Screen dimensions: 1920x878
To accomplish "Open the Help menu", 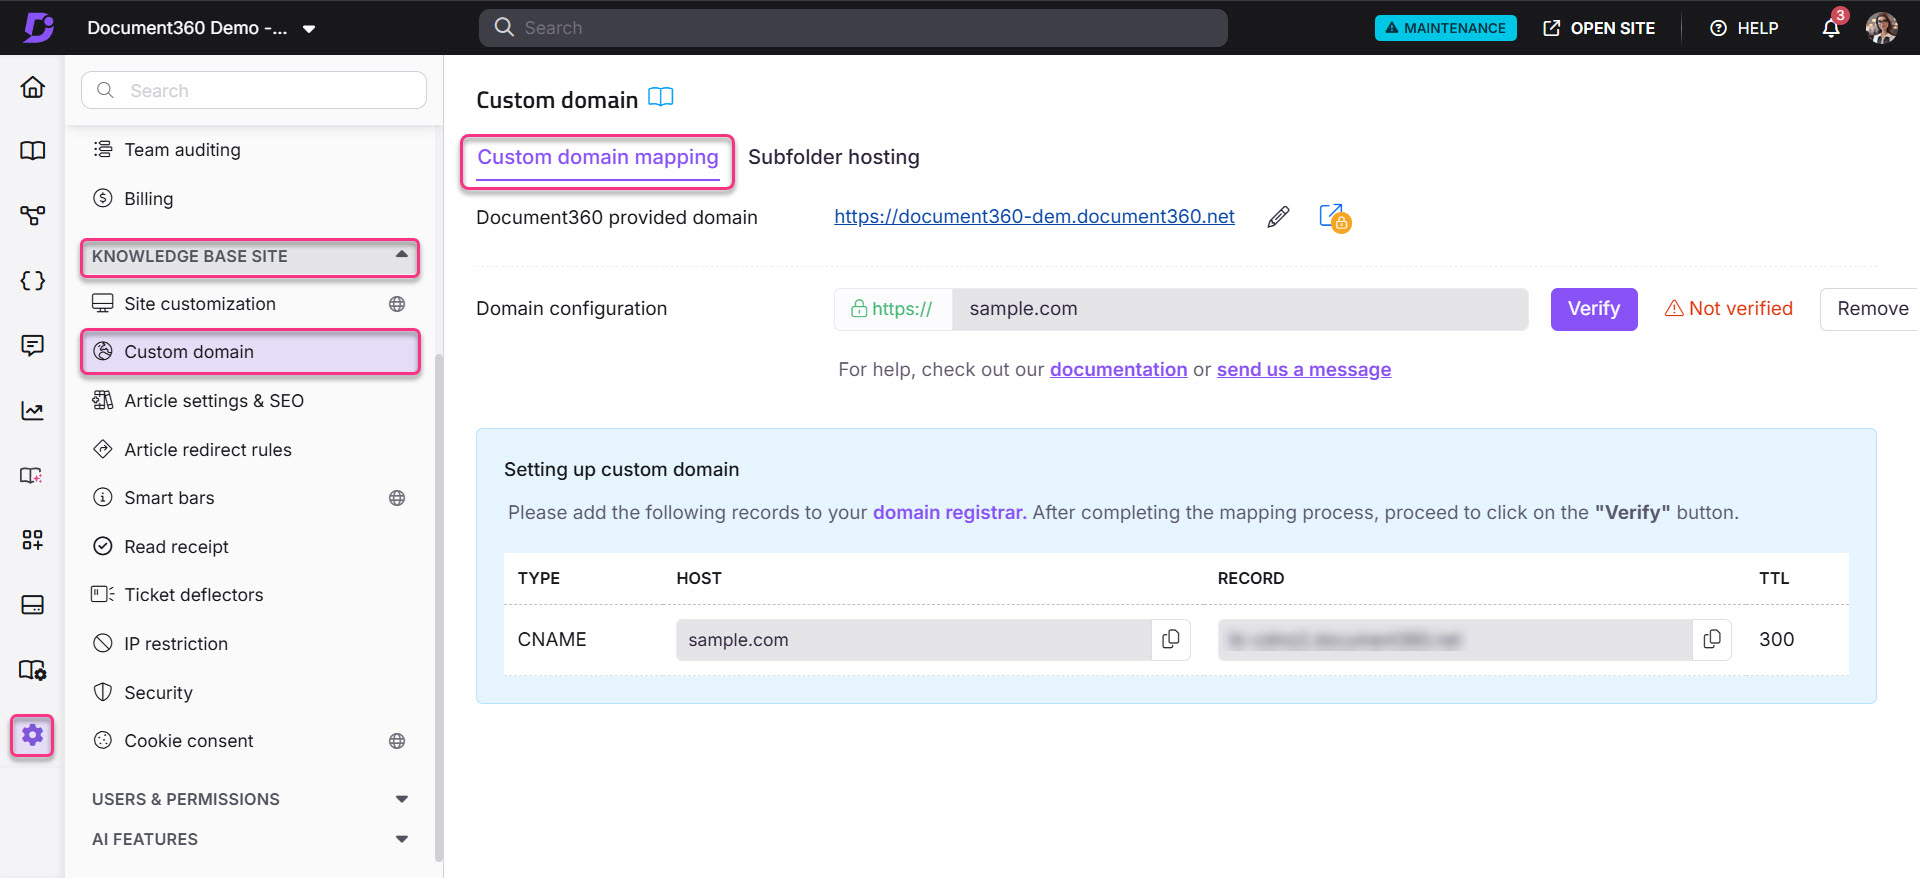I will pos(1744,28).
